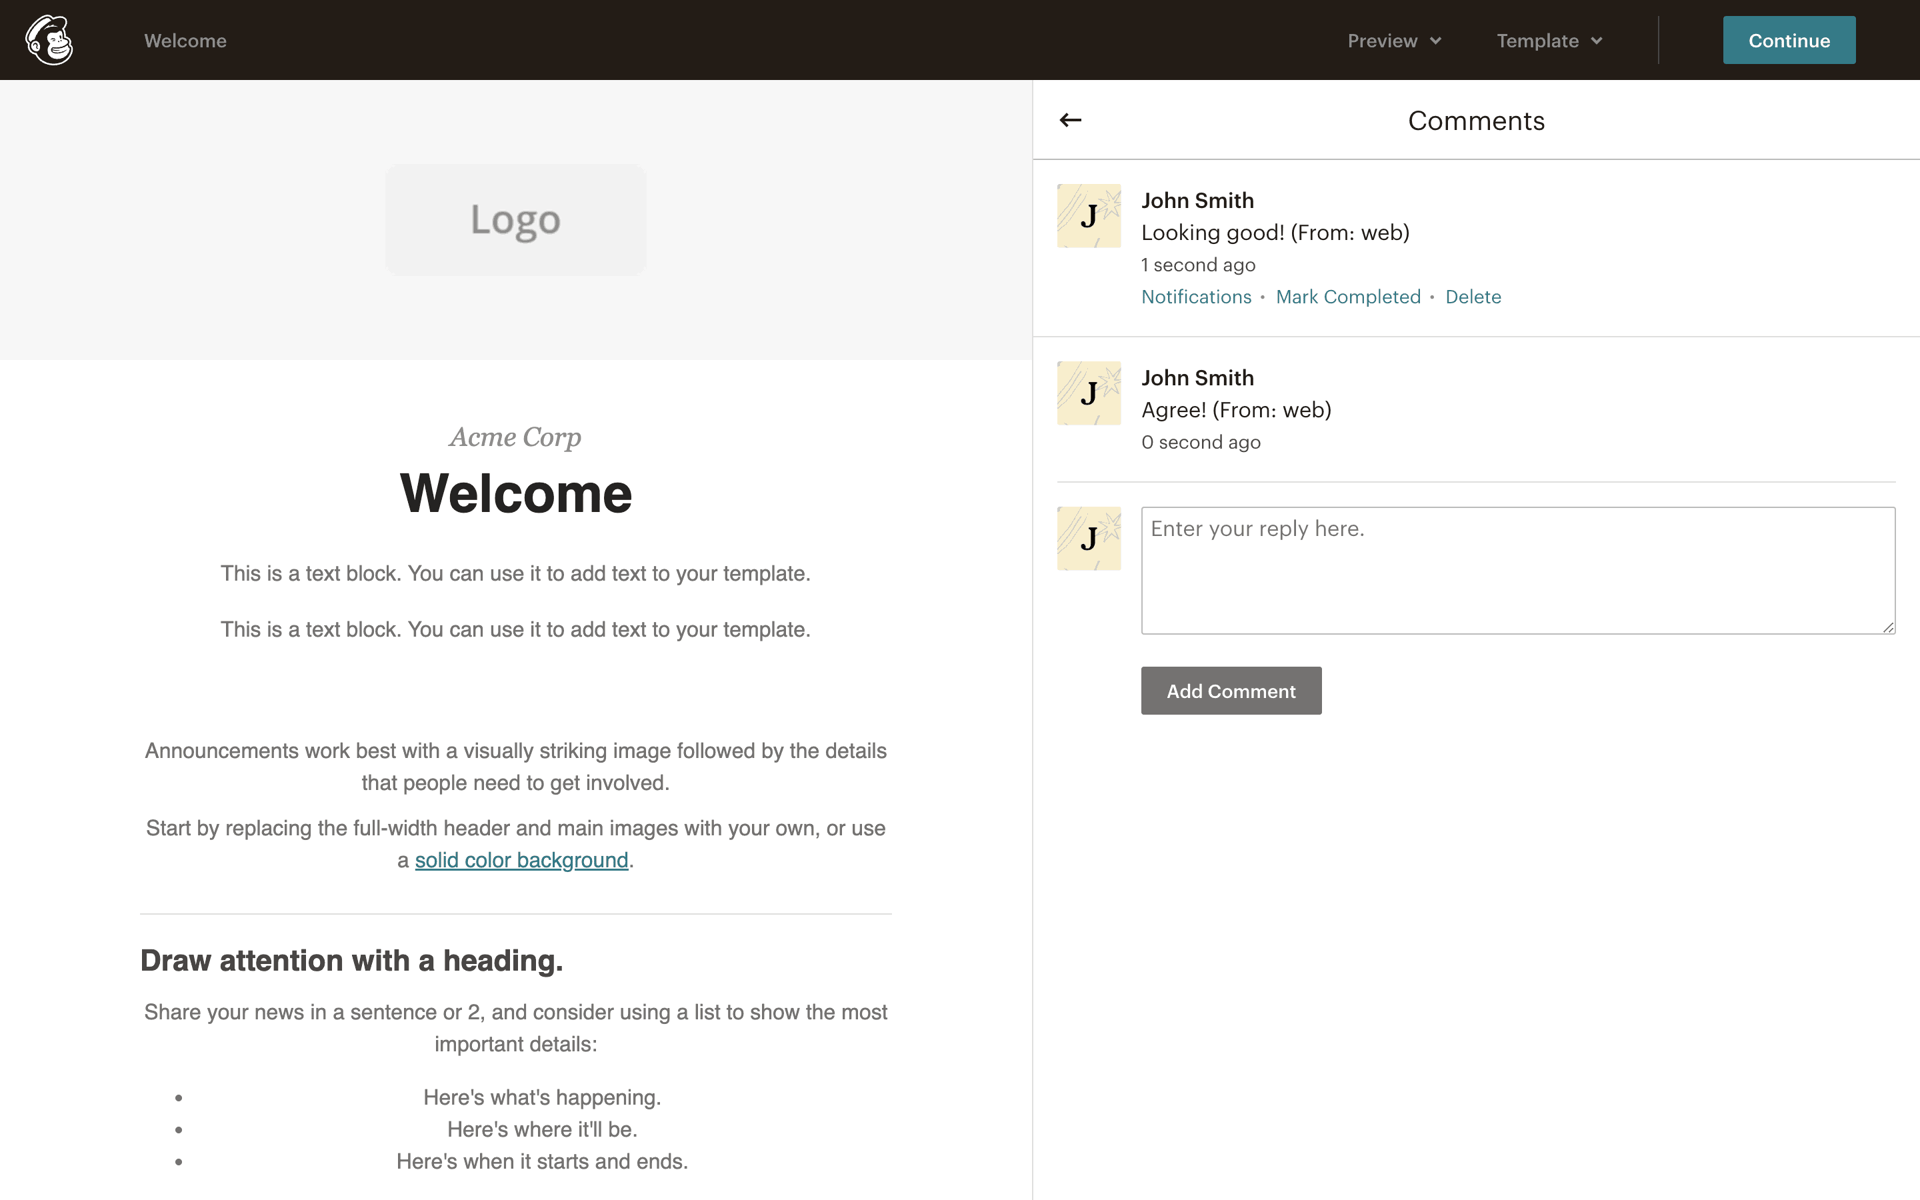Select the Acme Corp subtitle text
Image resolution: width=1920 pixels, height=1200 pixels.
click(515, 437)
